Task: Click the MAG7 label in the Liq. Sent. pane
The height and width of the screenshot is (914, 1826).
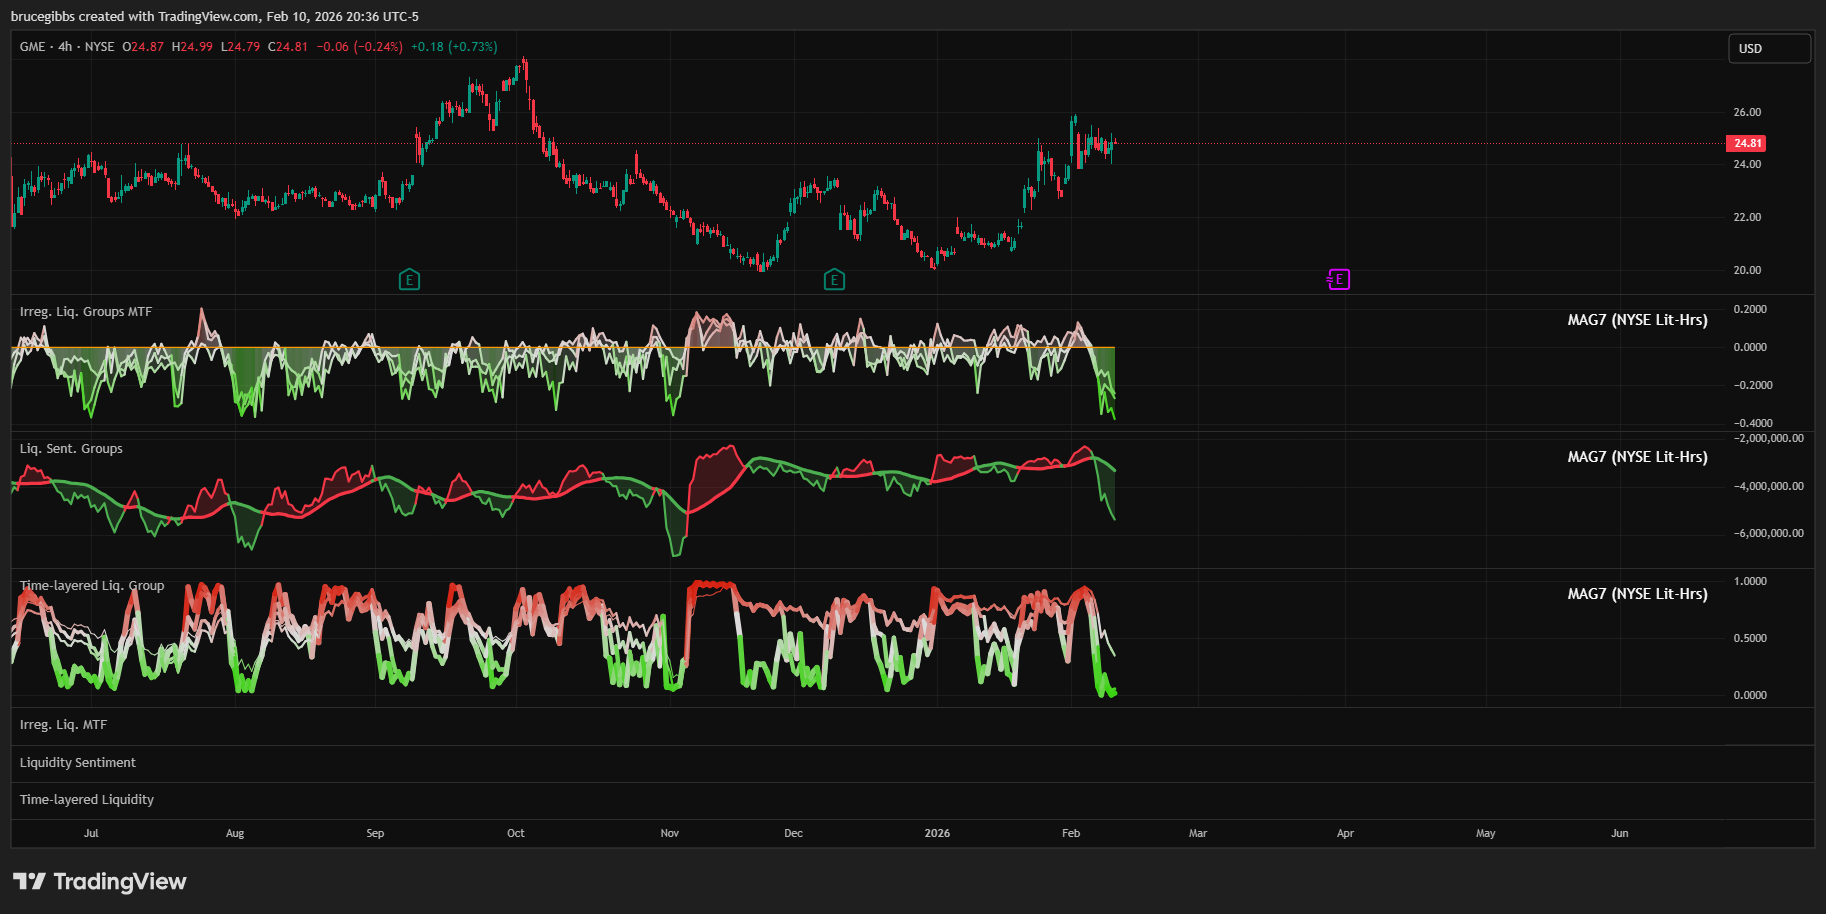Action: [x=1637, y=457]
